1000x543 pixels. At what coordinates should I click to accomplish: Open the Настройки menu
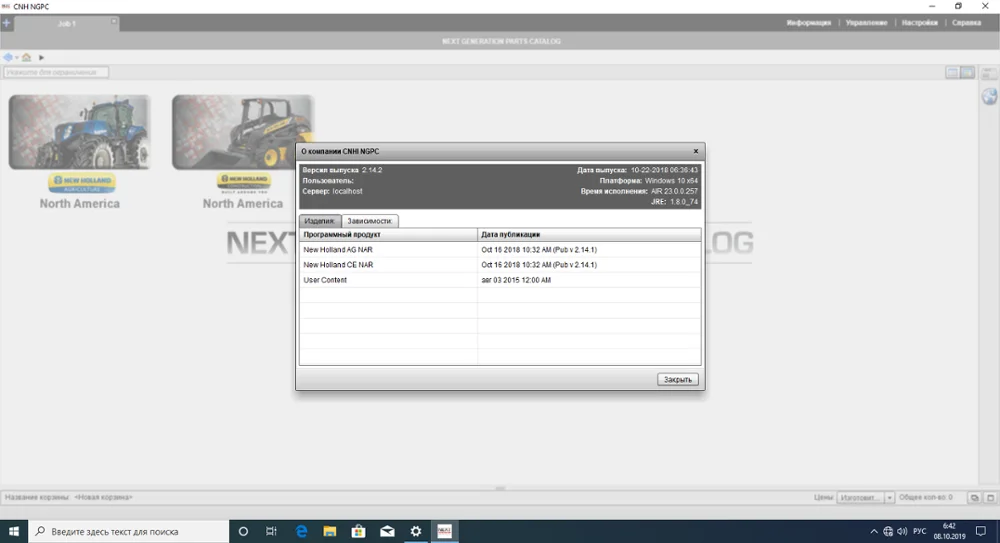(920, 23)
